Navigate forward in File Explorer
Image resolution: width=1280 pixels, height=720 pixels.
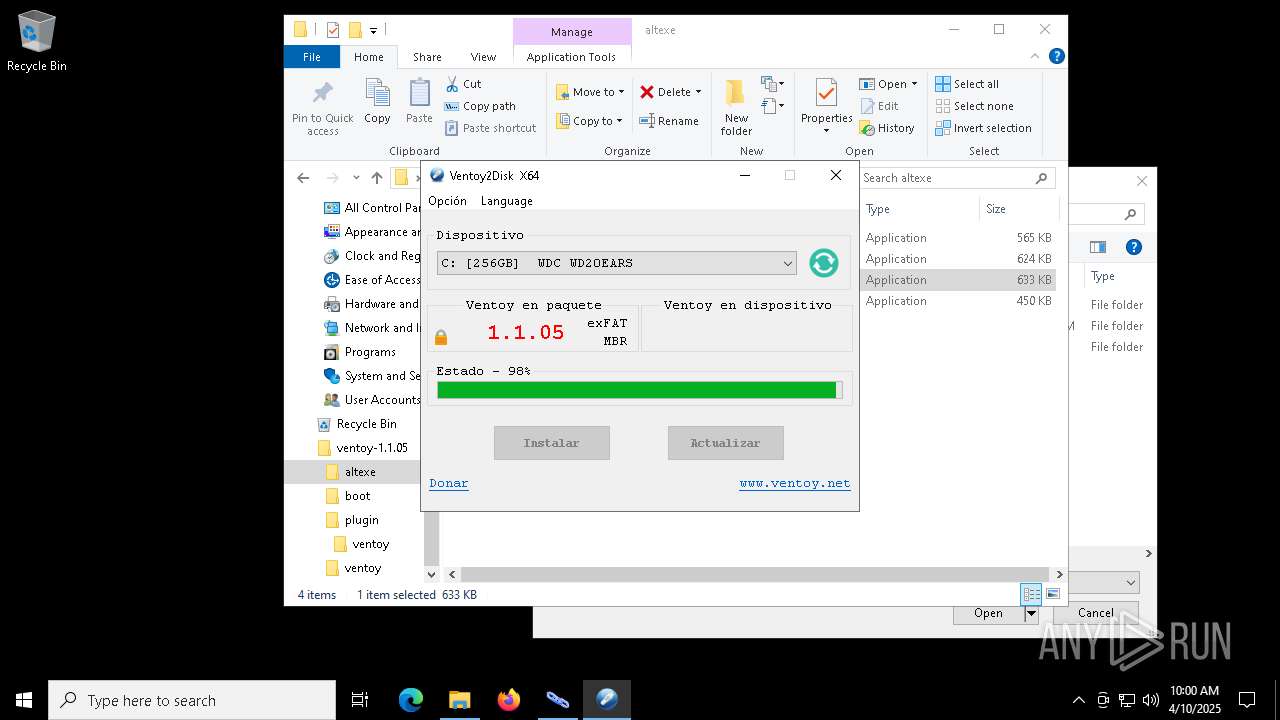(x=332, y=178)
